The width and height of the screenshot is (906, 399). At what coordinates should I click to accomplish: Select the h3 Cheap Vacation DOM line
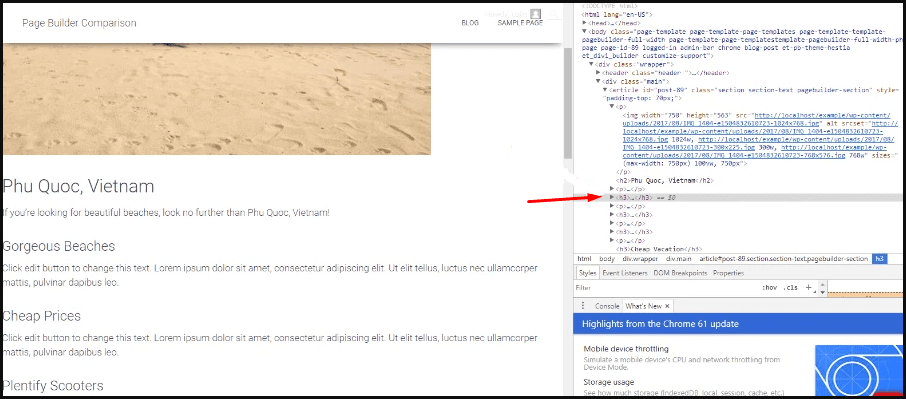point(659,249)
